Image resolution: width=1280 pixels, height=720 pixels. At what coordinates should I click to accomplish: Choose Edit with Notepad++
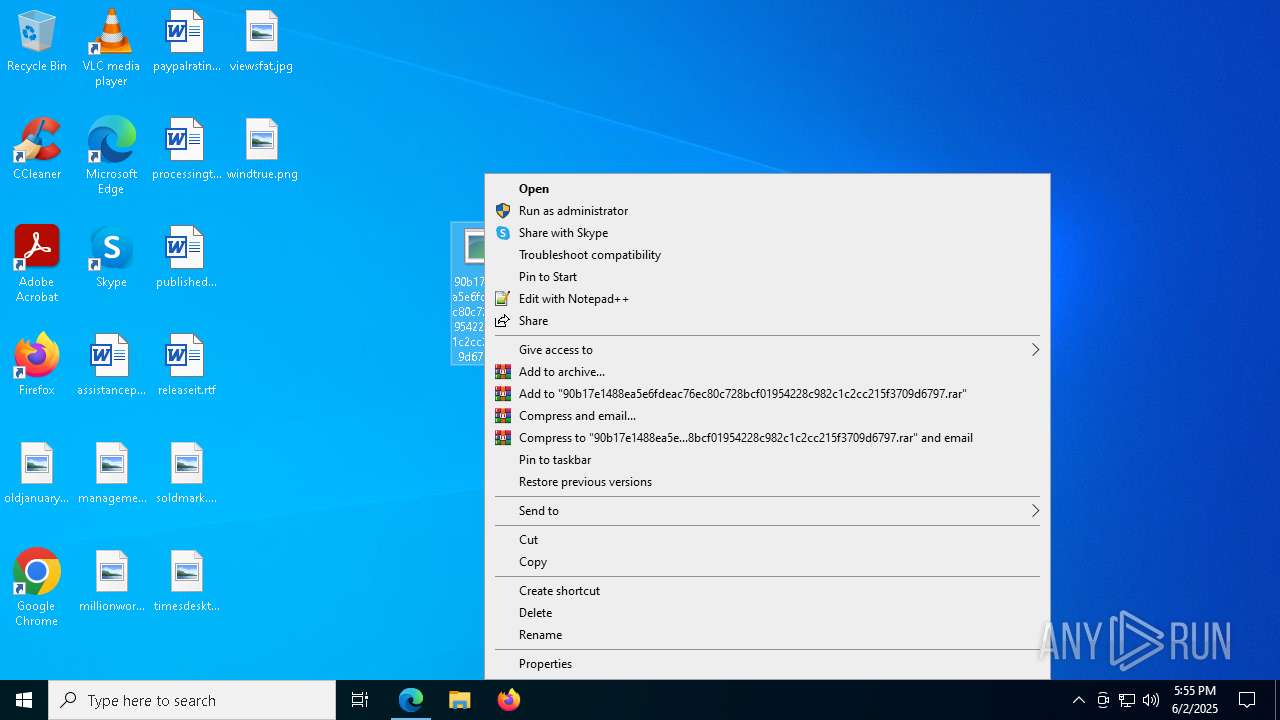point(767,299)
